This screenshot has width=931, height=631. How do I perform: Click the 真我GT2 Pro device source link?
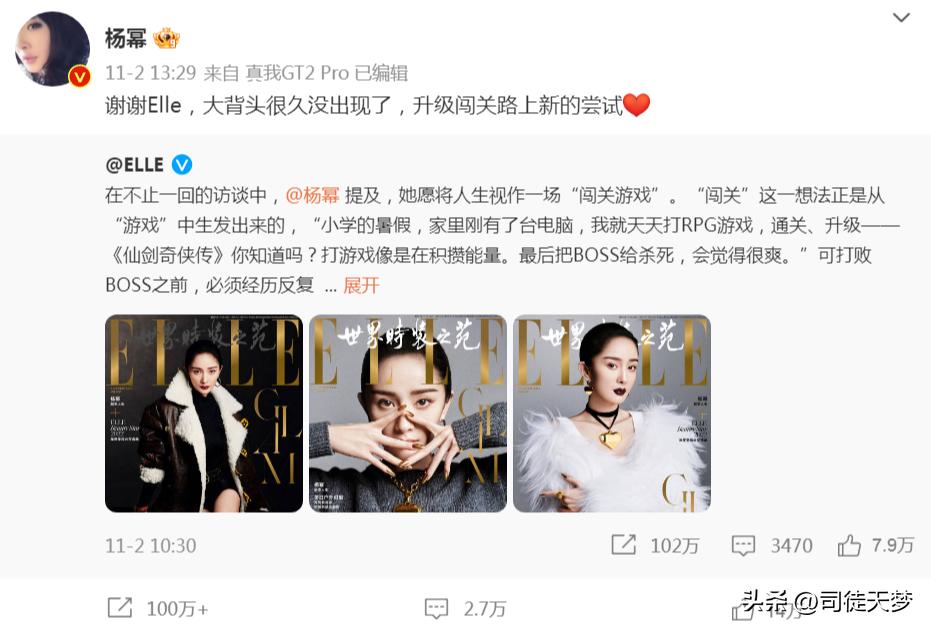[x=297, y=73]
